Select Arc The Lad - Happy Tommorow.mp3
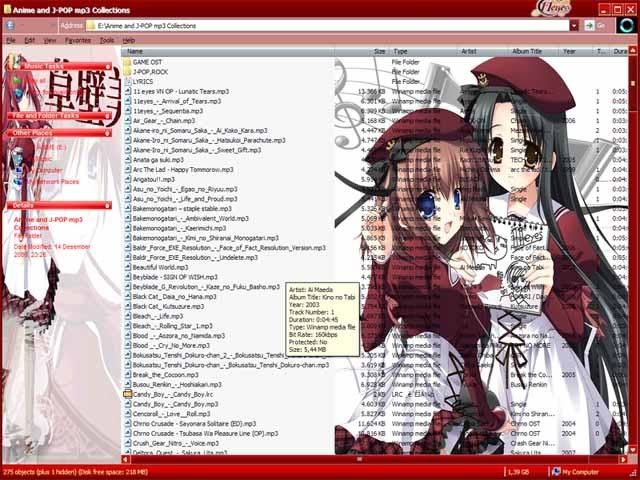 [183, 169]
